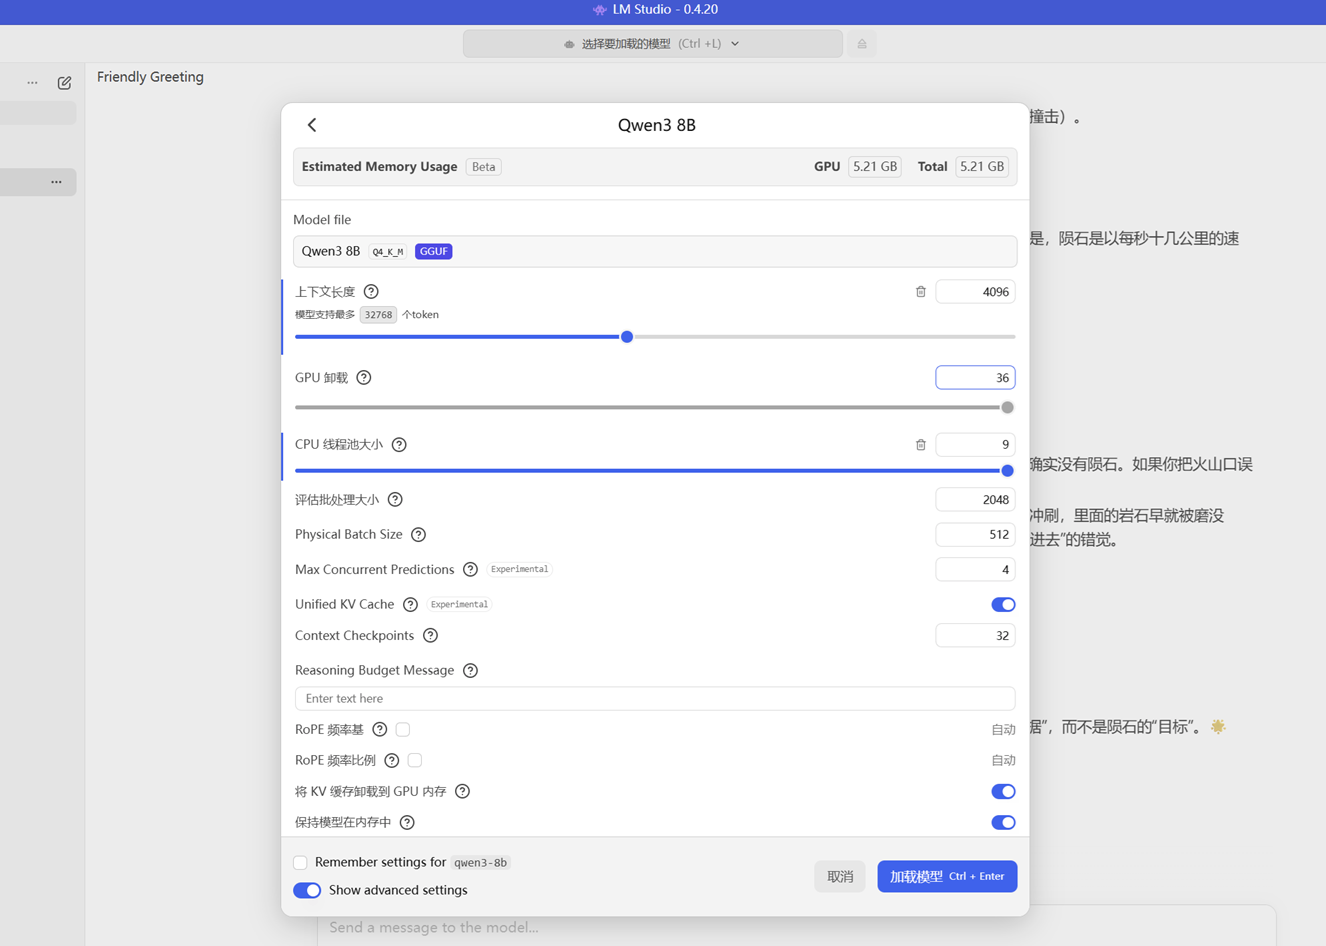
Task: Start a new chat with the compose icon
Action: [64, 83]
